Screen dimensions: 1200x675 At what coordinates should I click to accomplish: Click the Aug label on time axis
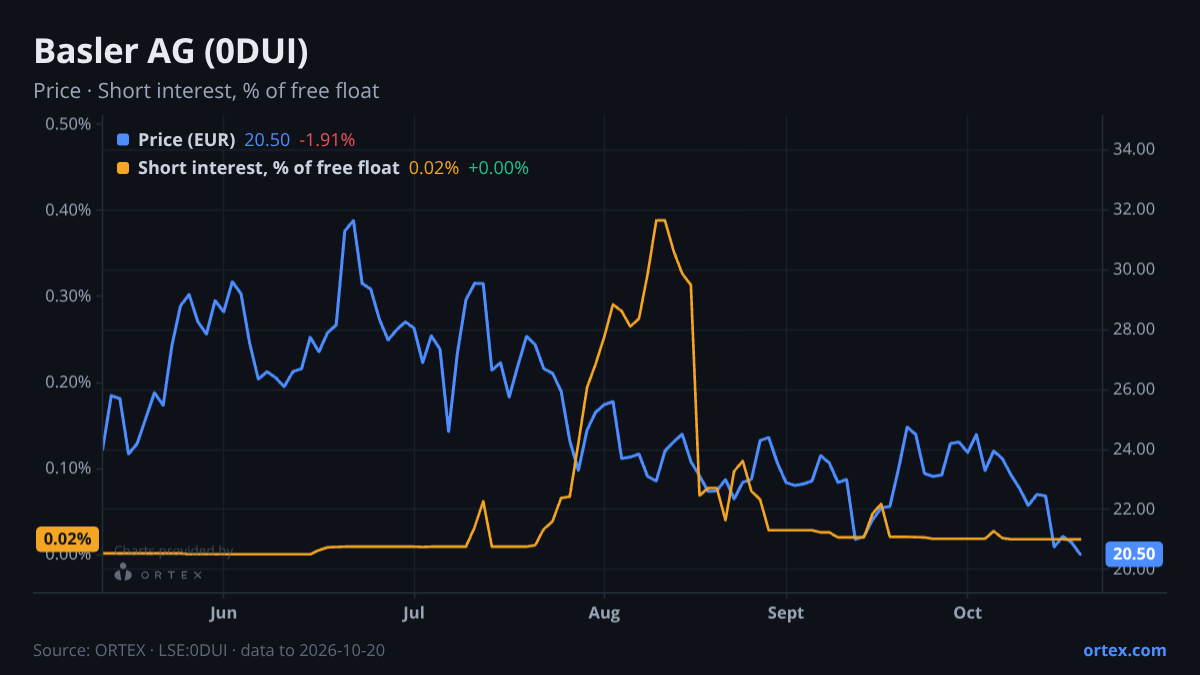click(604, 612)
